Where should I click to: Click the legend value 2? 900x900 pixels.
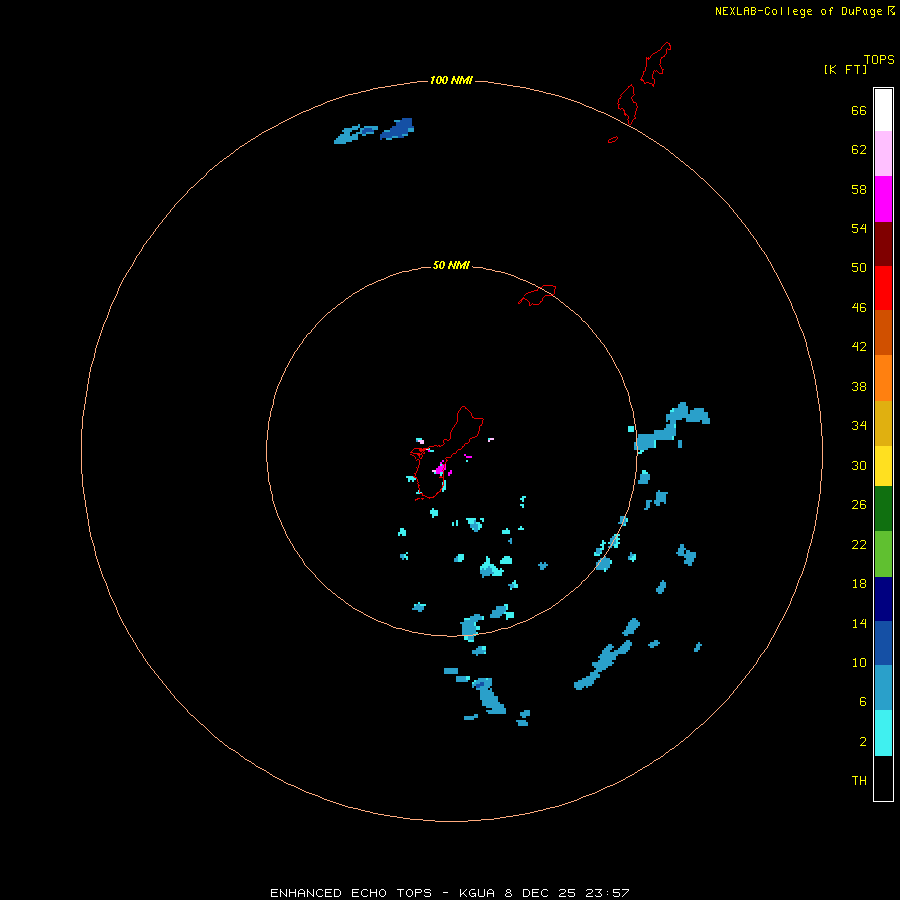862,742
